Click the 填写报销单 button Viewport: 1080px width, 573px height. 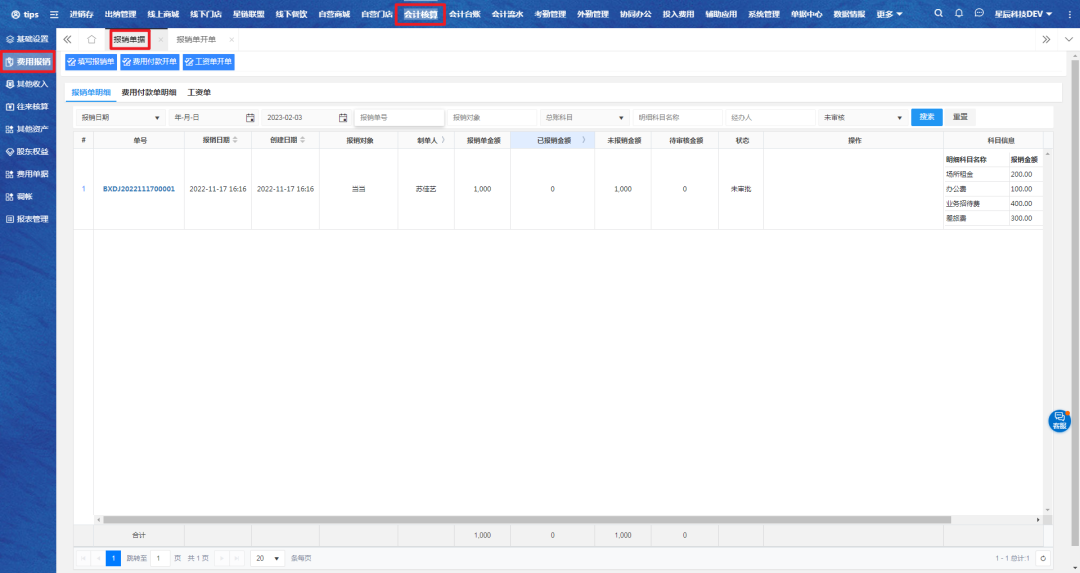click(91, 62)
